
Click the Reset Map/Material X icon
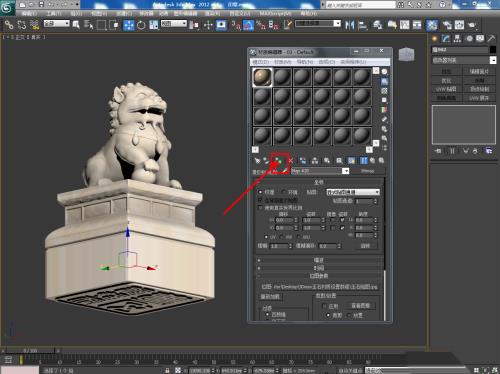pyautogui.click(x=291, y=161)
